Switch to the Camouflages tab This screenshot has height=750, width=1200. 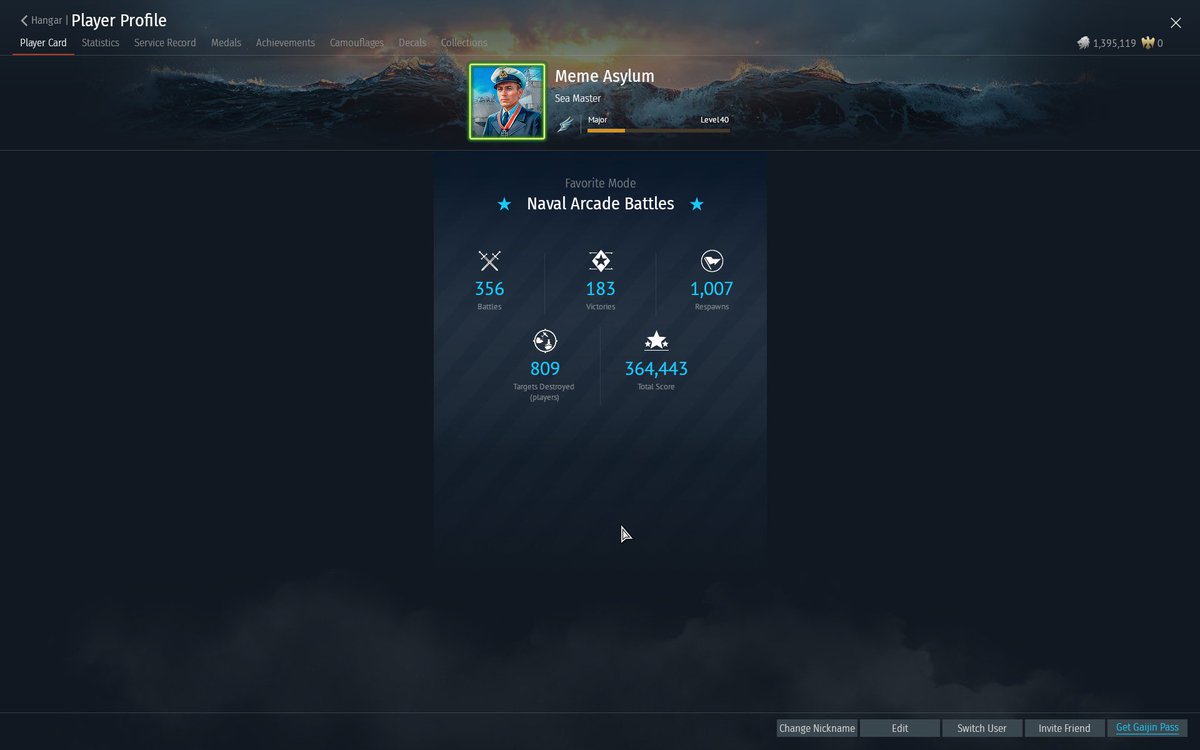pos(357,43)
